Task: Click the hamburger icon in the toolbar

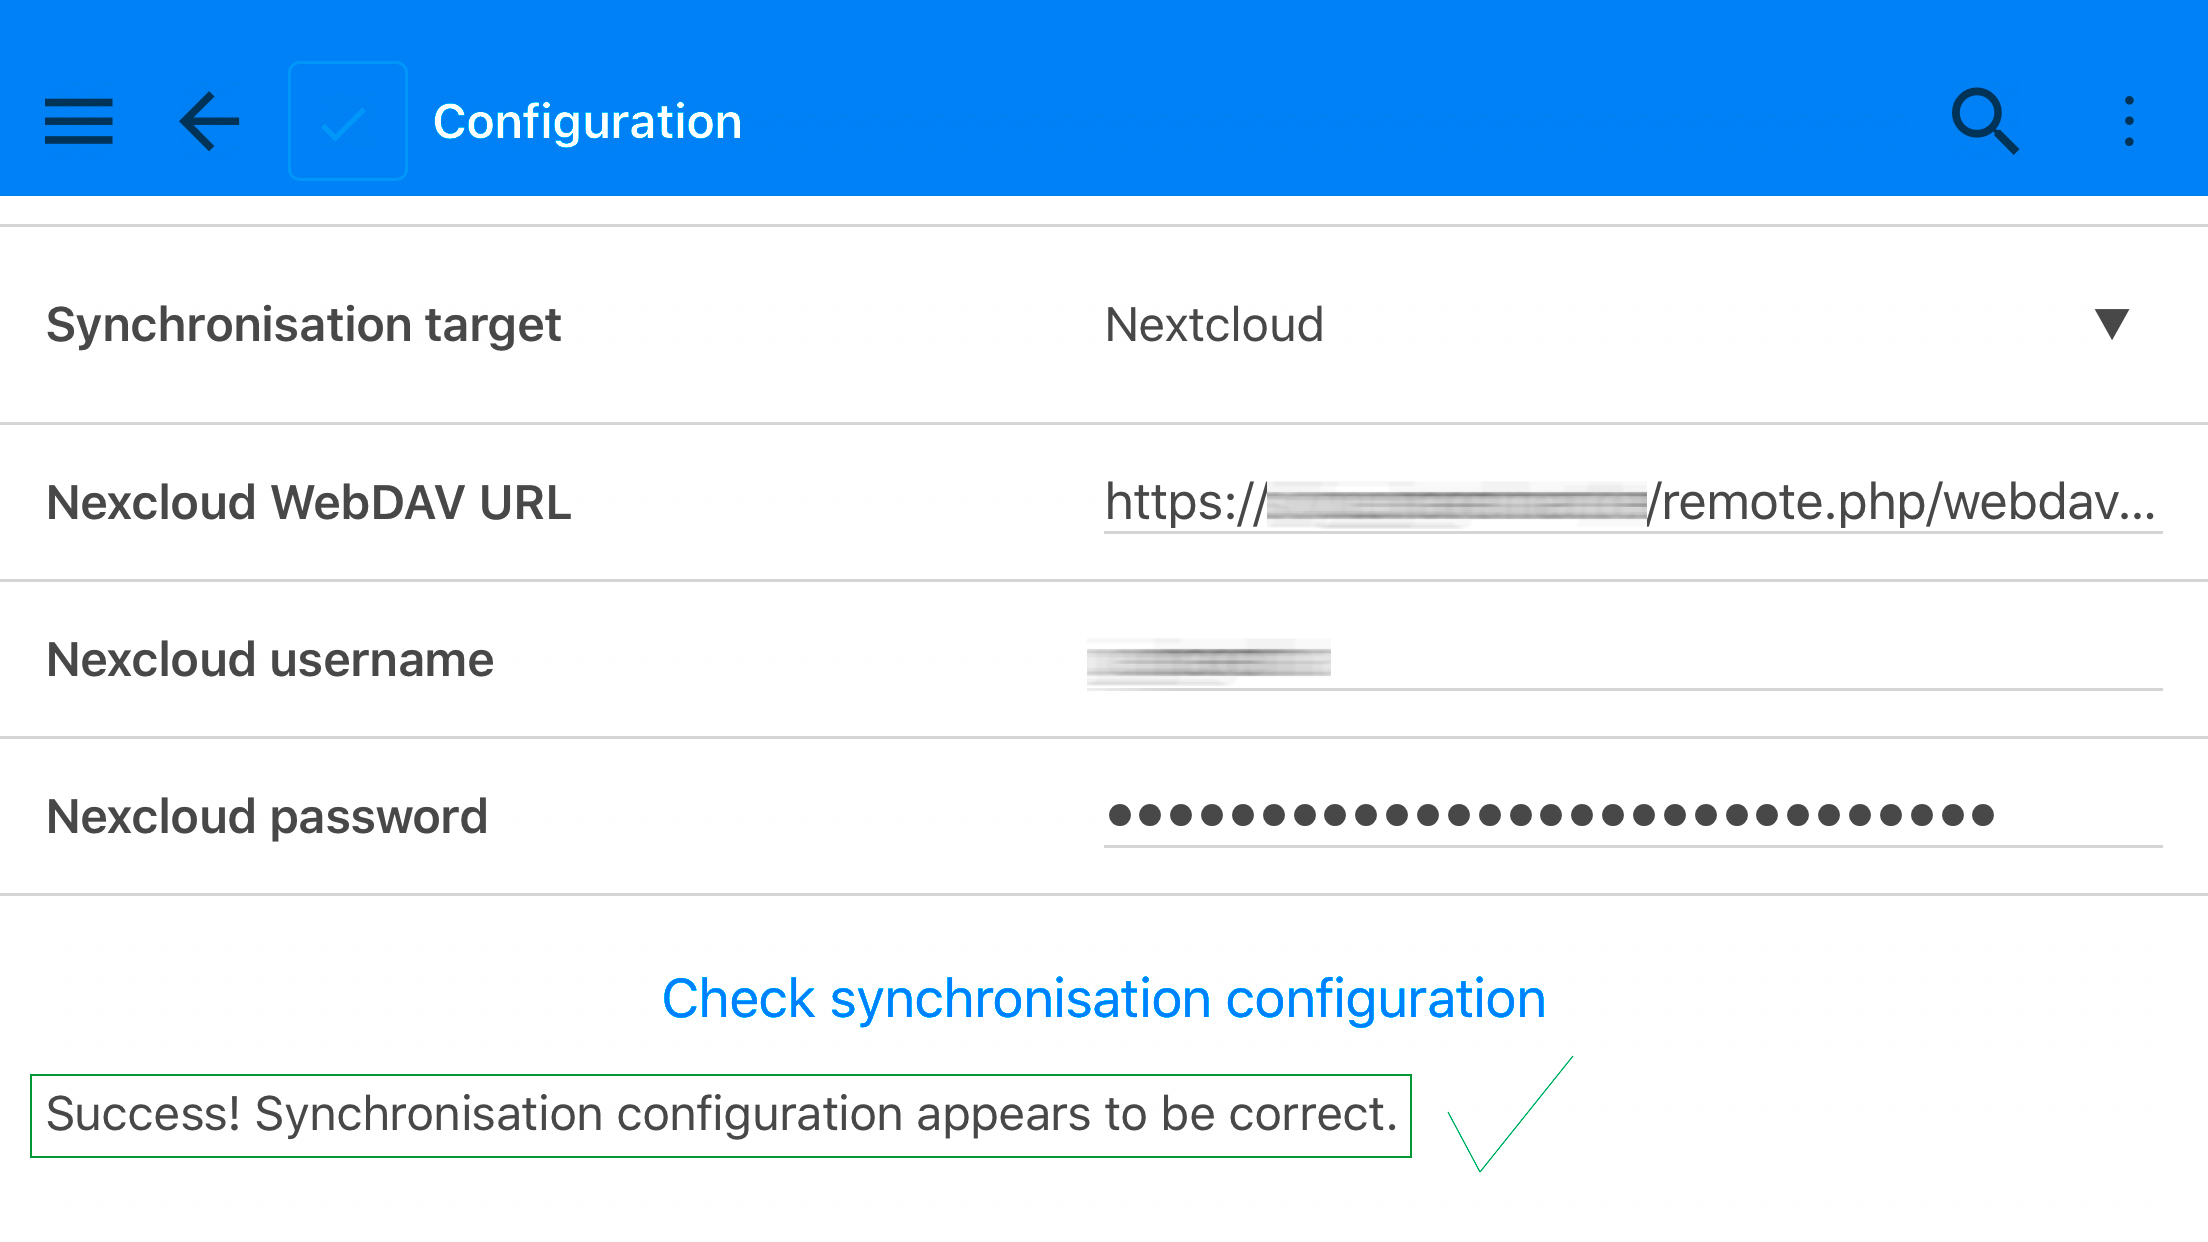Action: [x=79, y=120]
